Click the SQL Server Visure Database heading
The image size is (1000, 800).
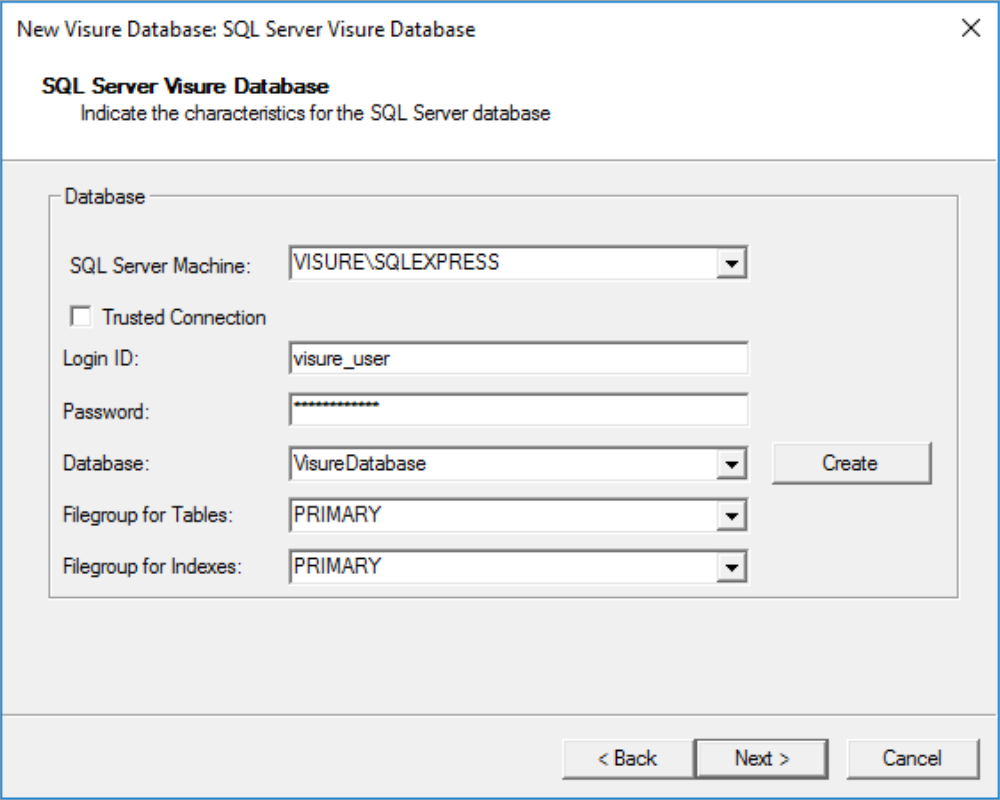click(186, 86)
